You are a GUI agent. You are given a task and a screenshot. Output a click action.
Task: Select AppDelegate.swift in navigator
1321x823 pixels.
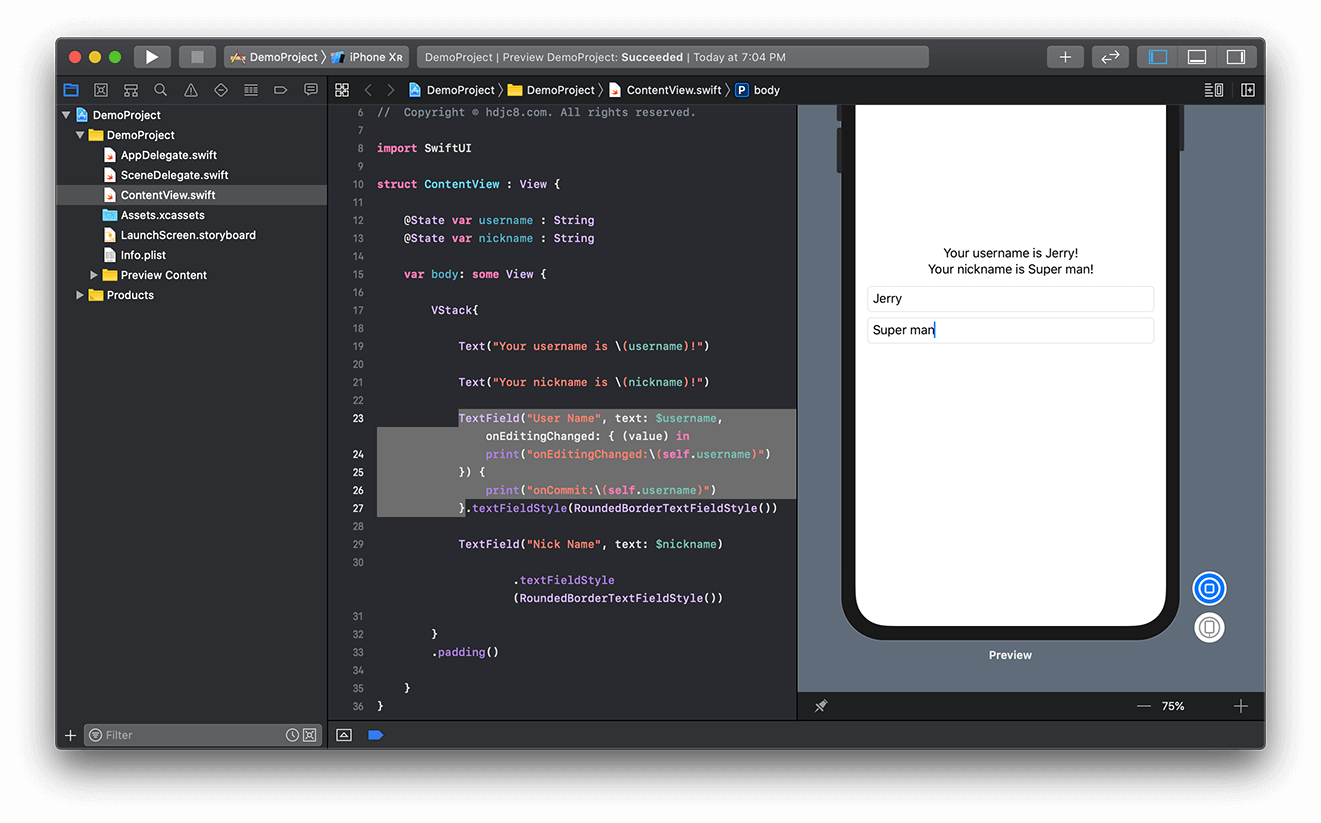click(x=168, y=155)
